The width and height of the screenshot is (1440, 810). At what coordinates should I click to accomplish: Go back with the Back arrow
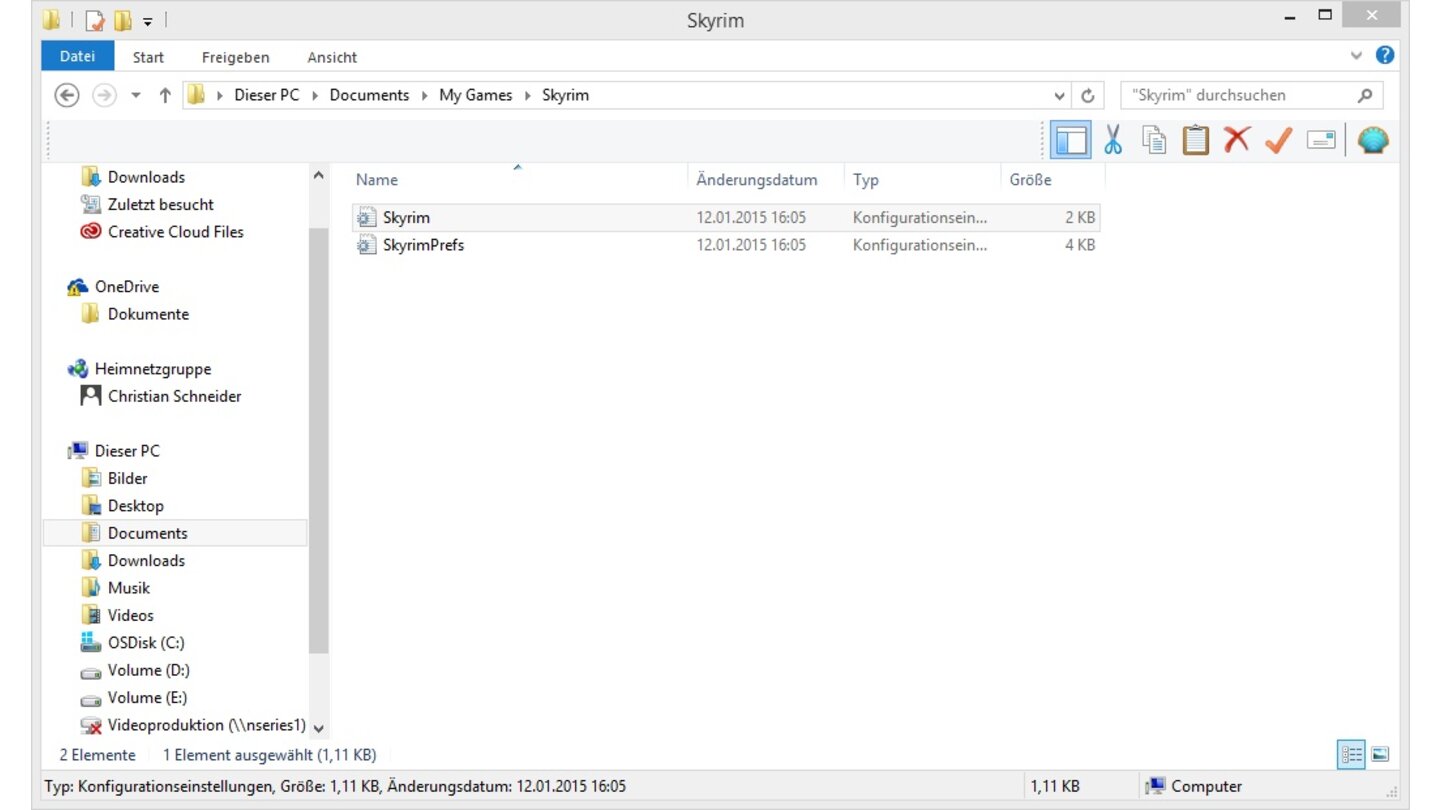tap(66, 95)
